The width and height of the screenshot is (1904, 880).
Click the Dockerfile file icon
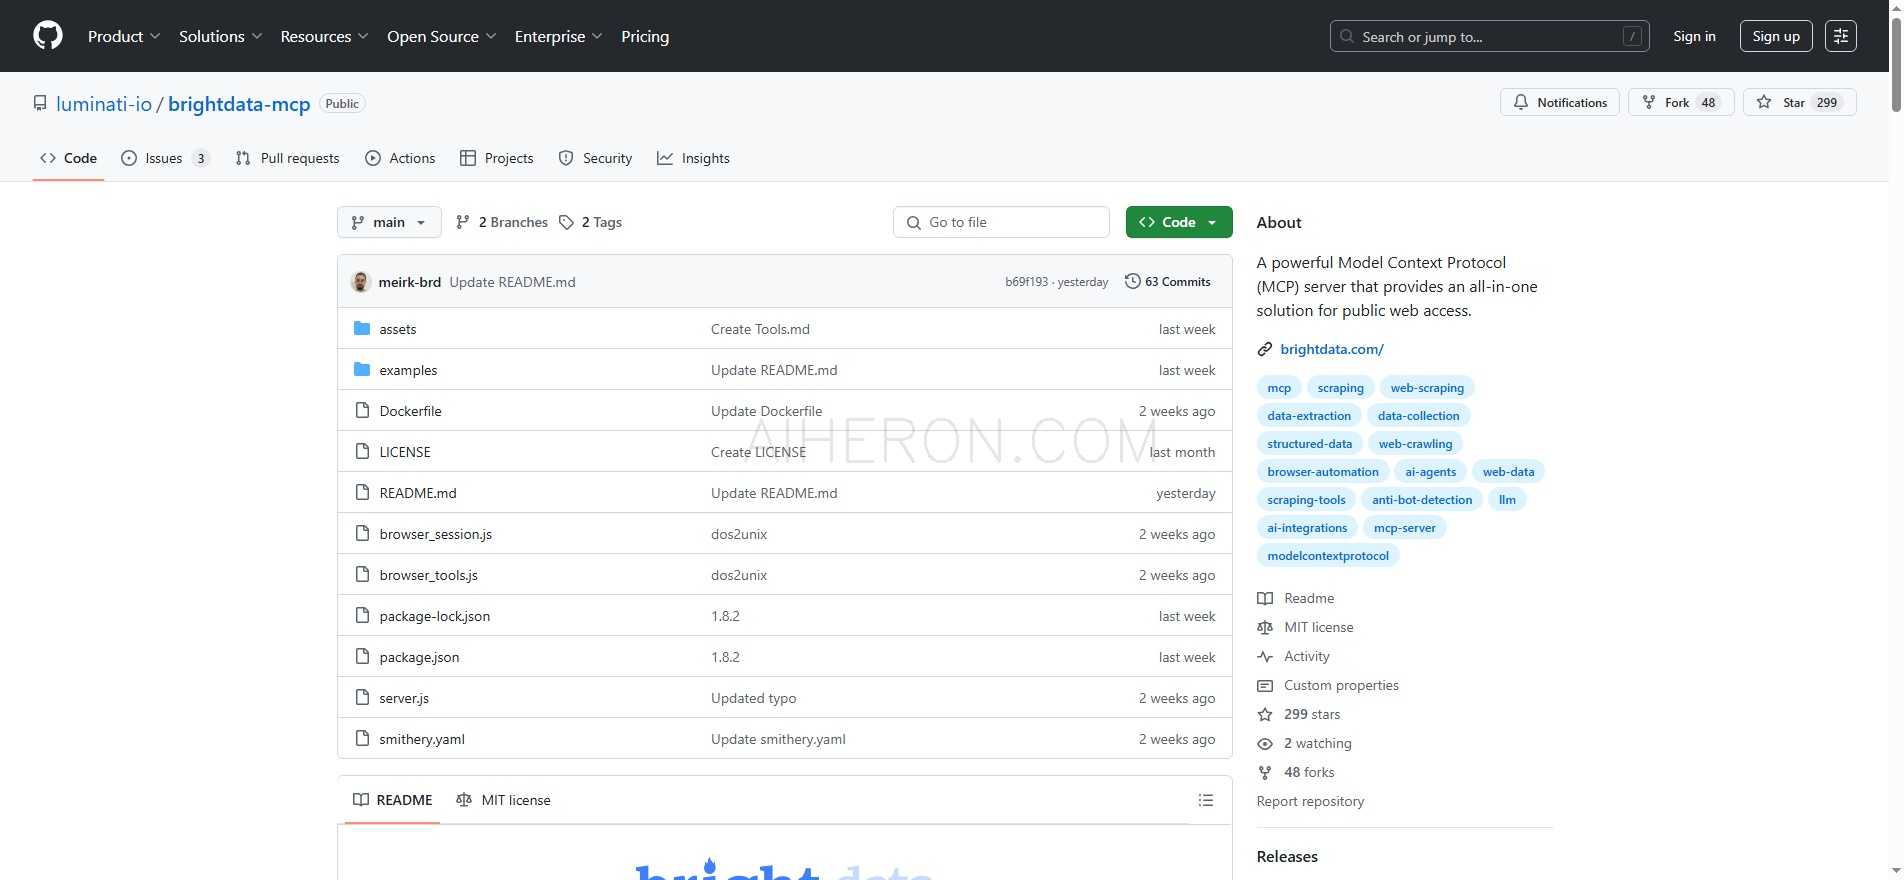362,411
